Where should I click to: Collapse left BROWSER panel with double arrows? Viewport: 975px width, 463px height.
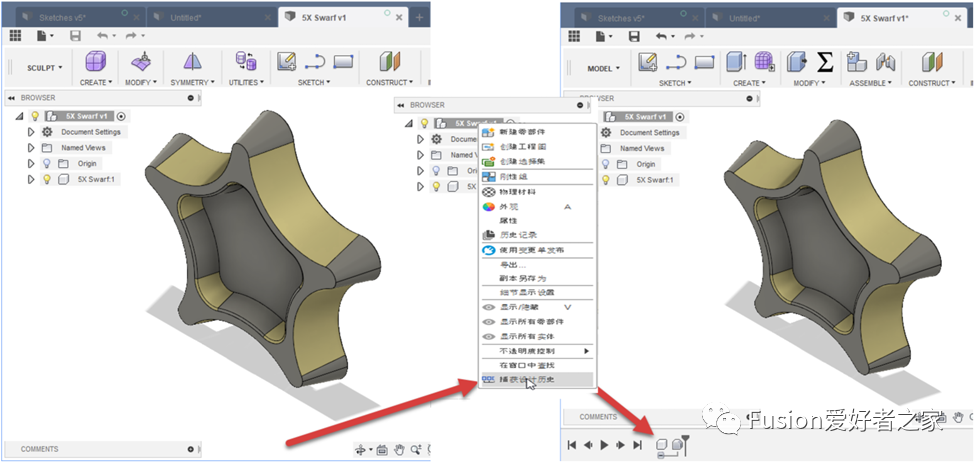pos(11,98)
